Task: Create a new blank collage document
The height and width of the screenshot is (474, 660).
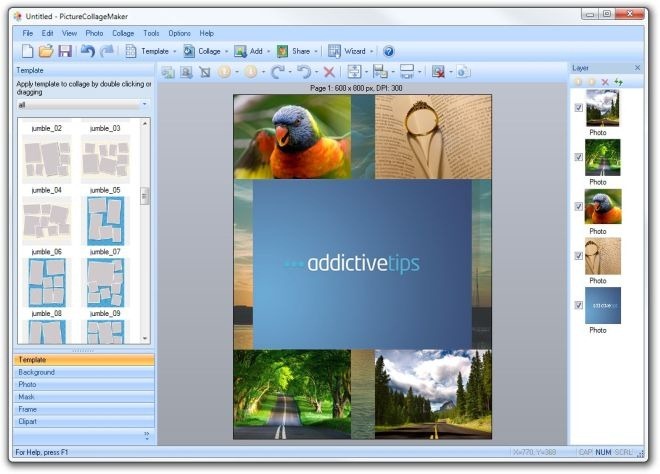Action: 27,51
